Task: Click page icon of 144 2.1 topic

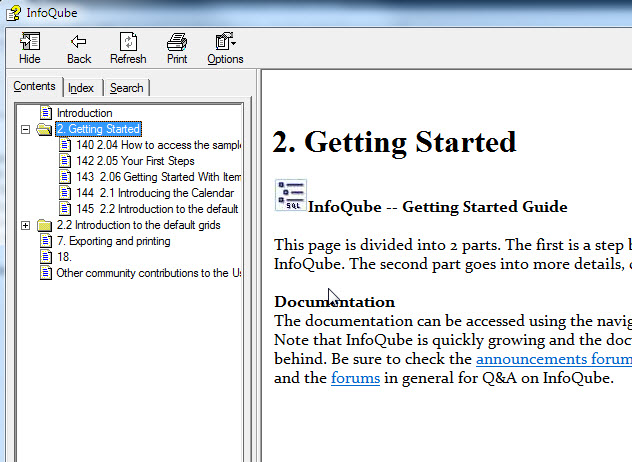Action: (x=65, y=193)
